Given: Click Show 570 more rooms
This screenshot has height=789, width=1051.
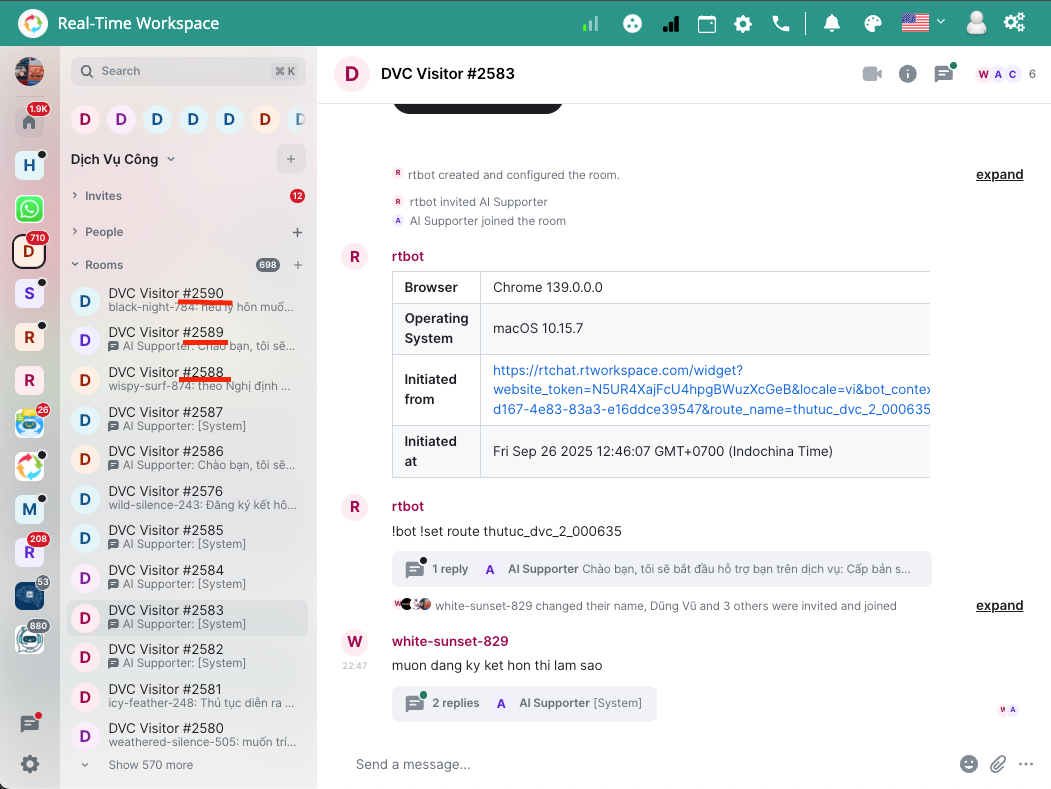Looking at the screenshot, I should [x=150, y=765].
